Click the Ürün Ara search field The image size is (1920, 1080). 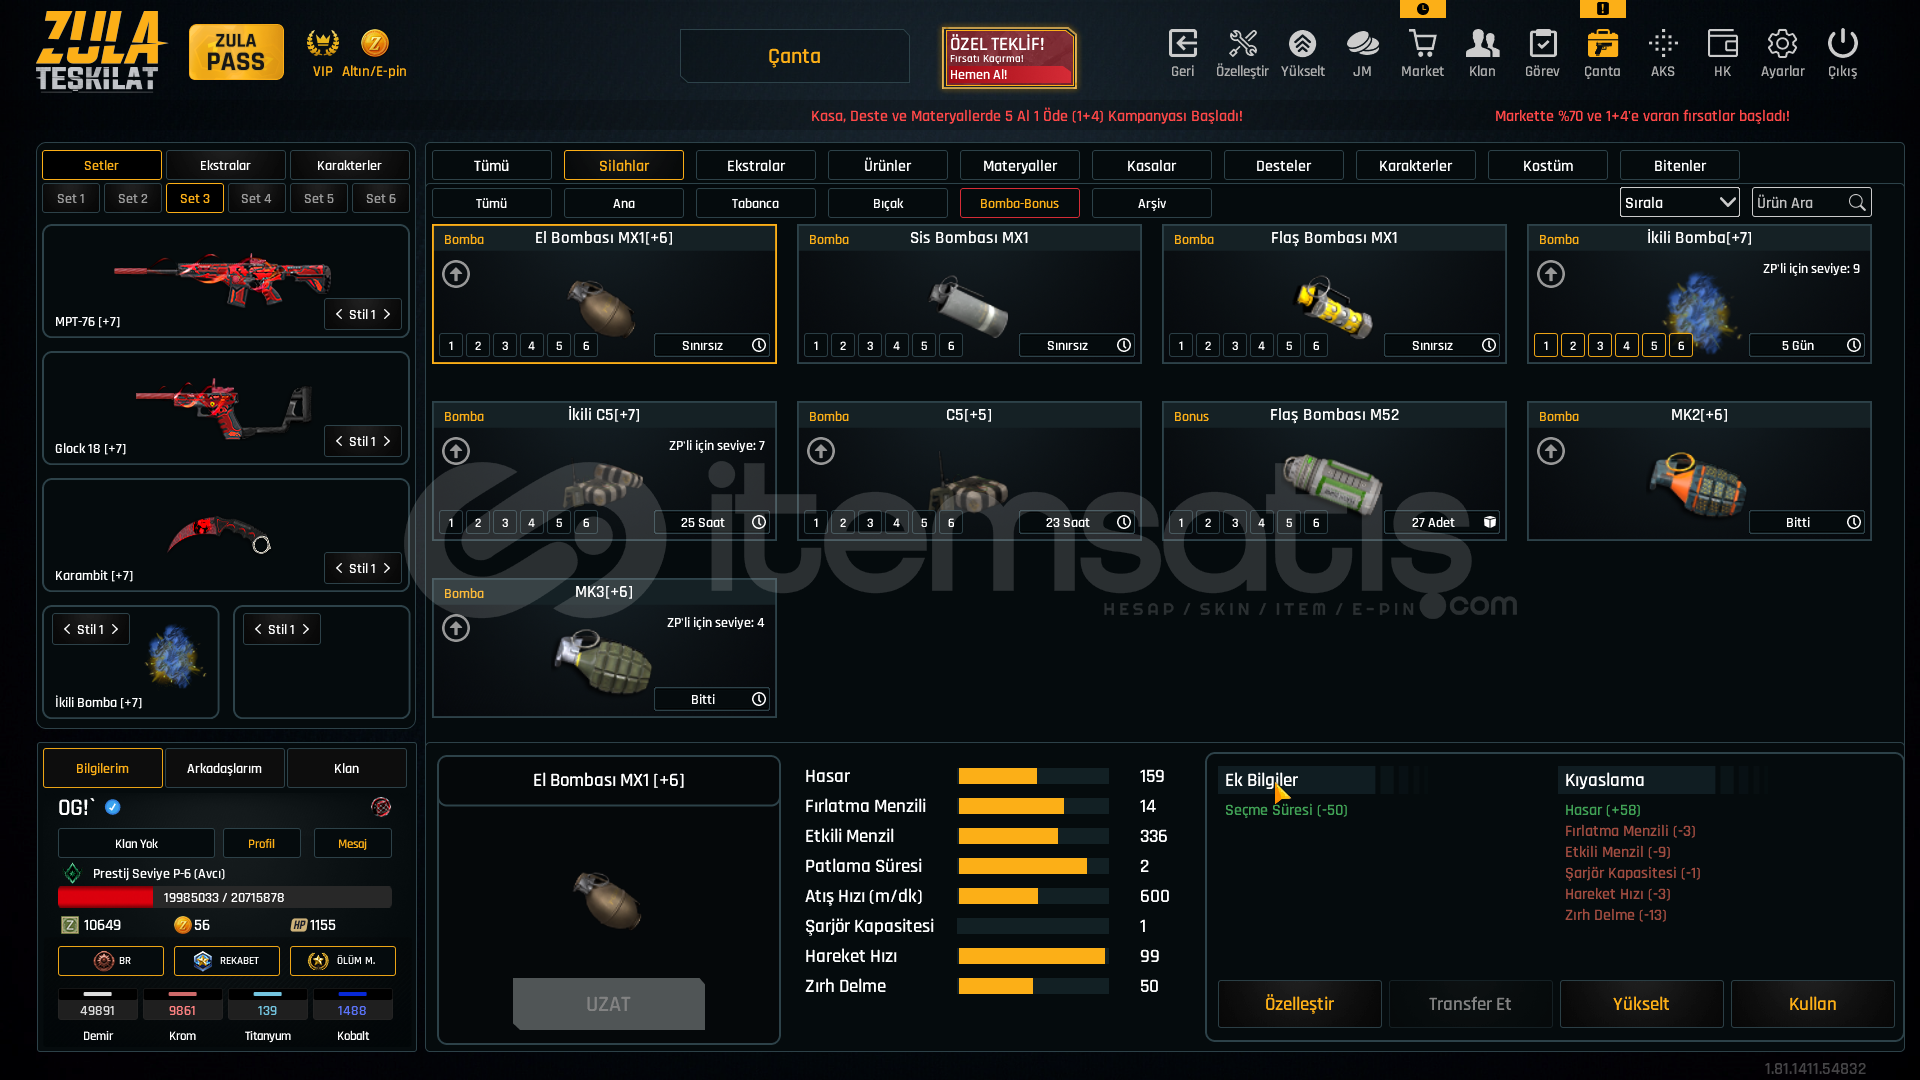pyautogui.click(x=1800, y=203)
